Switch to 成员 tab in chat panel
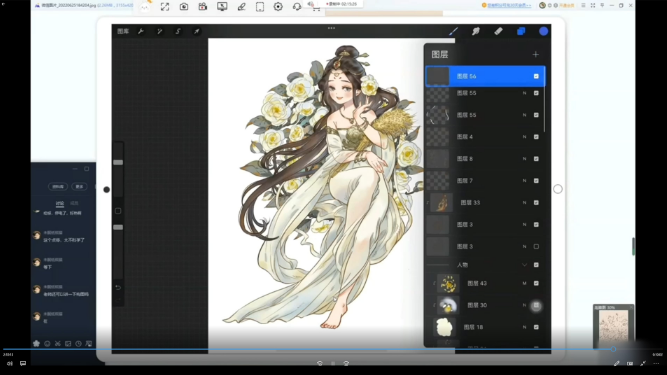 (74, 204)
